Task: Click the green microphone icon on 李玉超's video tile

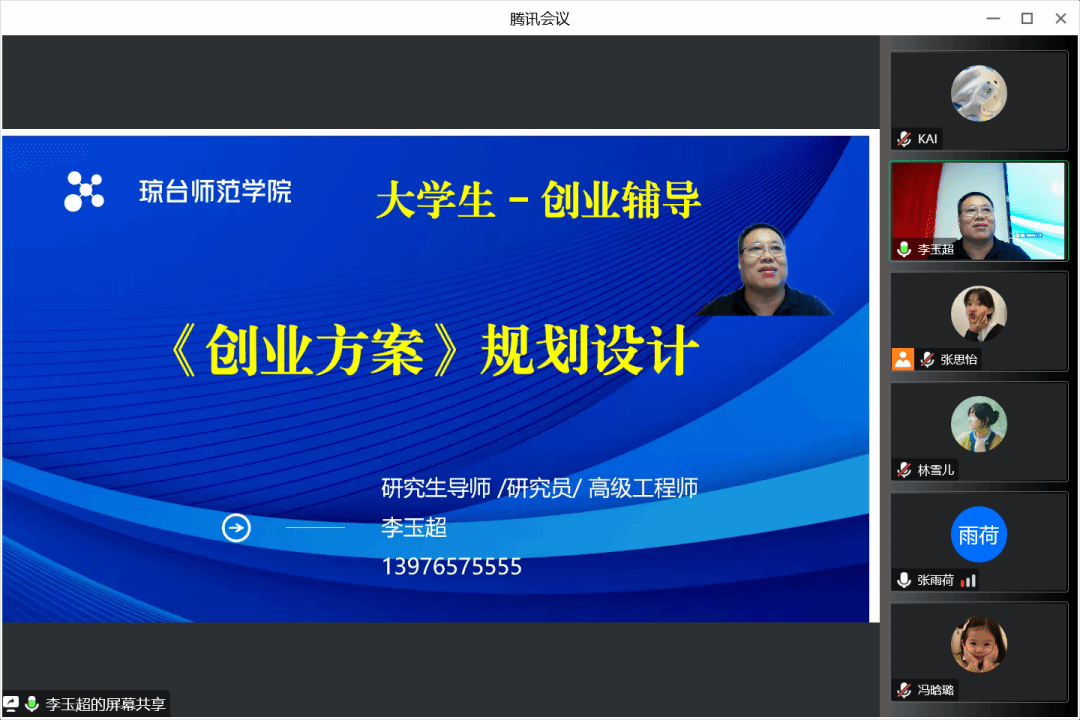Action: [x=904, y=249]
